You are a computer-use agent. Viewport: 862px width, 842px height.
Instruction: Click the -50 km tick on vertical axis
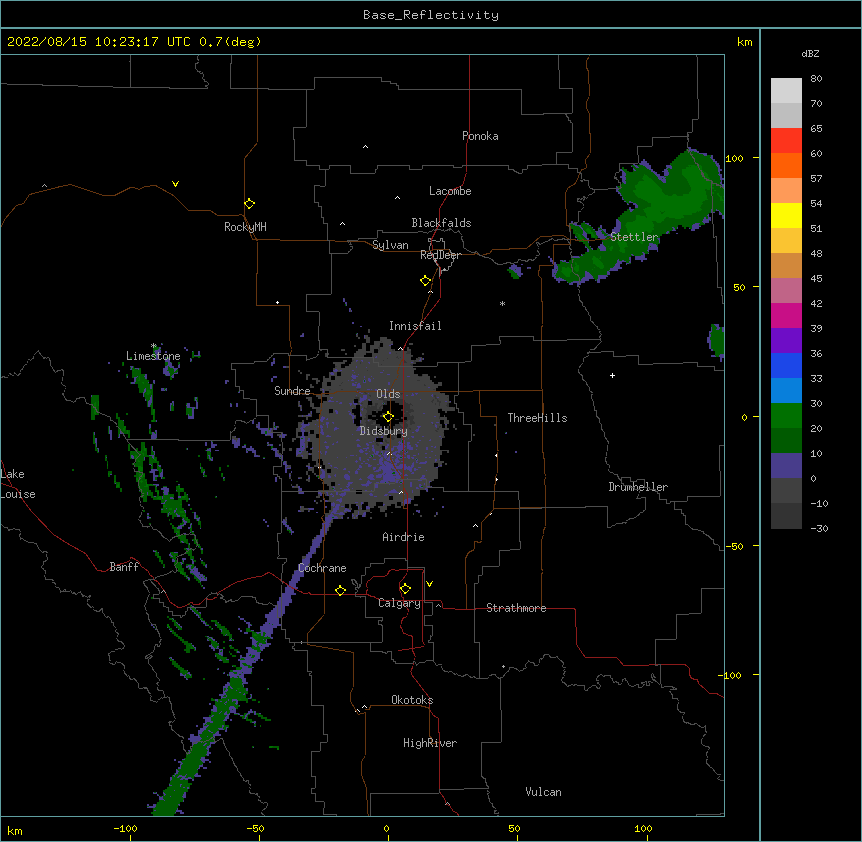[x=734, y=546]
